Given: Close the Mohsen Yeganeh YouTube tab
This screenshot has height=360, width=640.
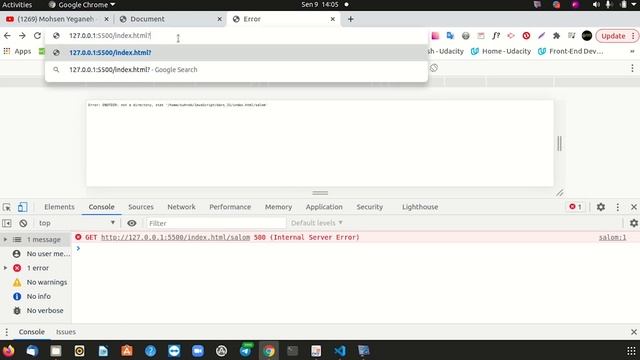Looking at the screenshot, I should [107, 19].
